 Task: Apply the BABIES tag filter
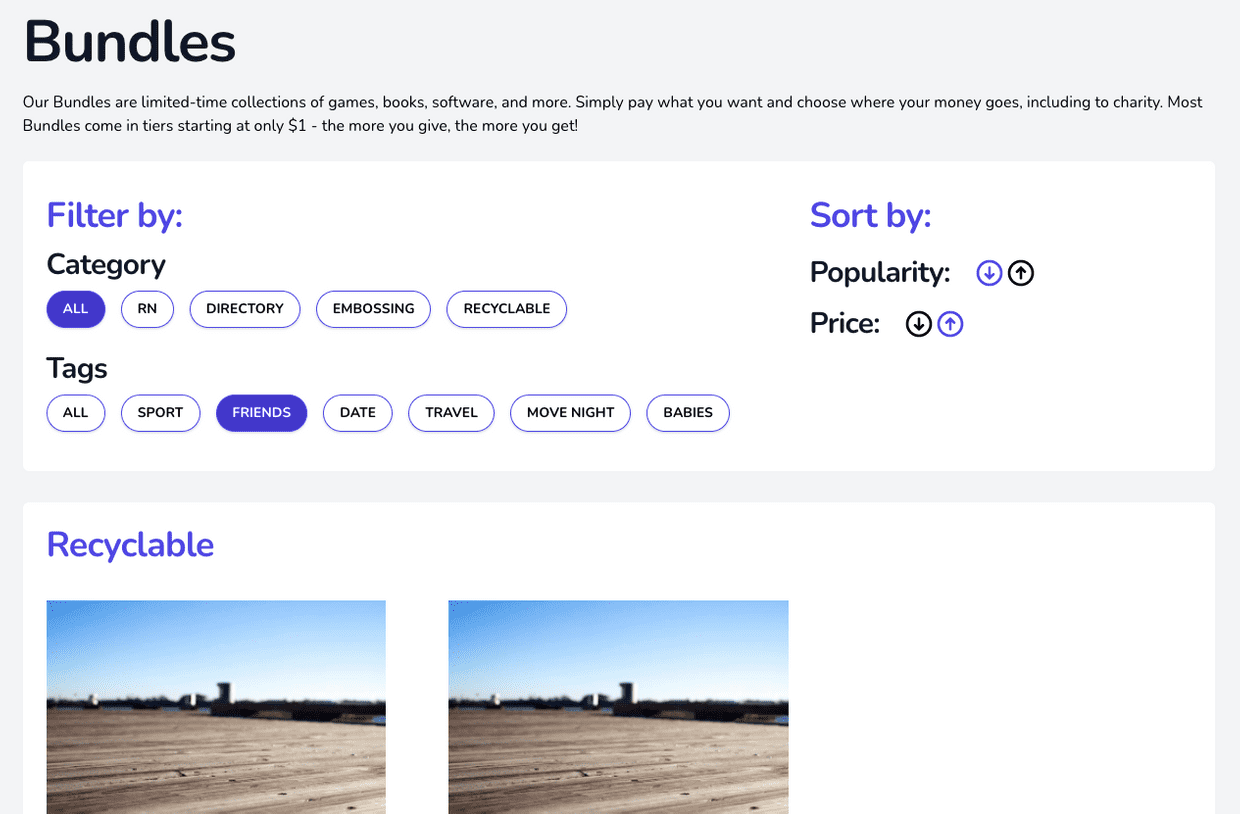[688, 413]
